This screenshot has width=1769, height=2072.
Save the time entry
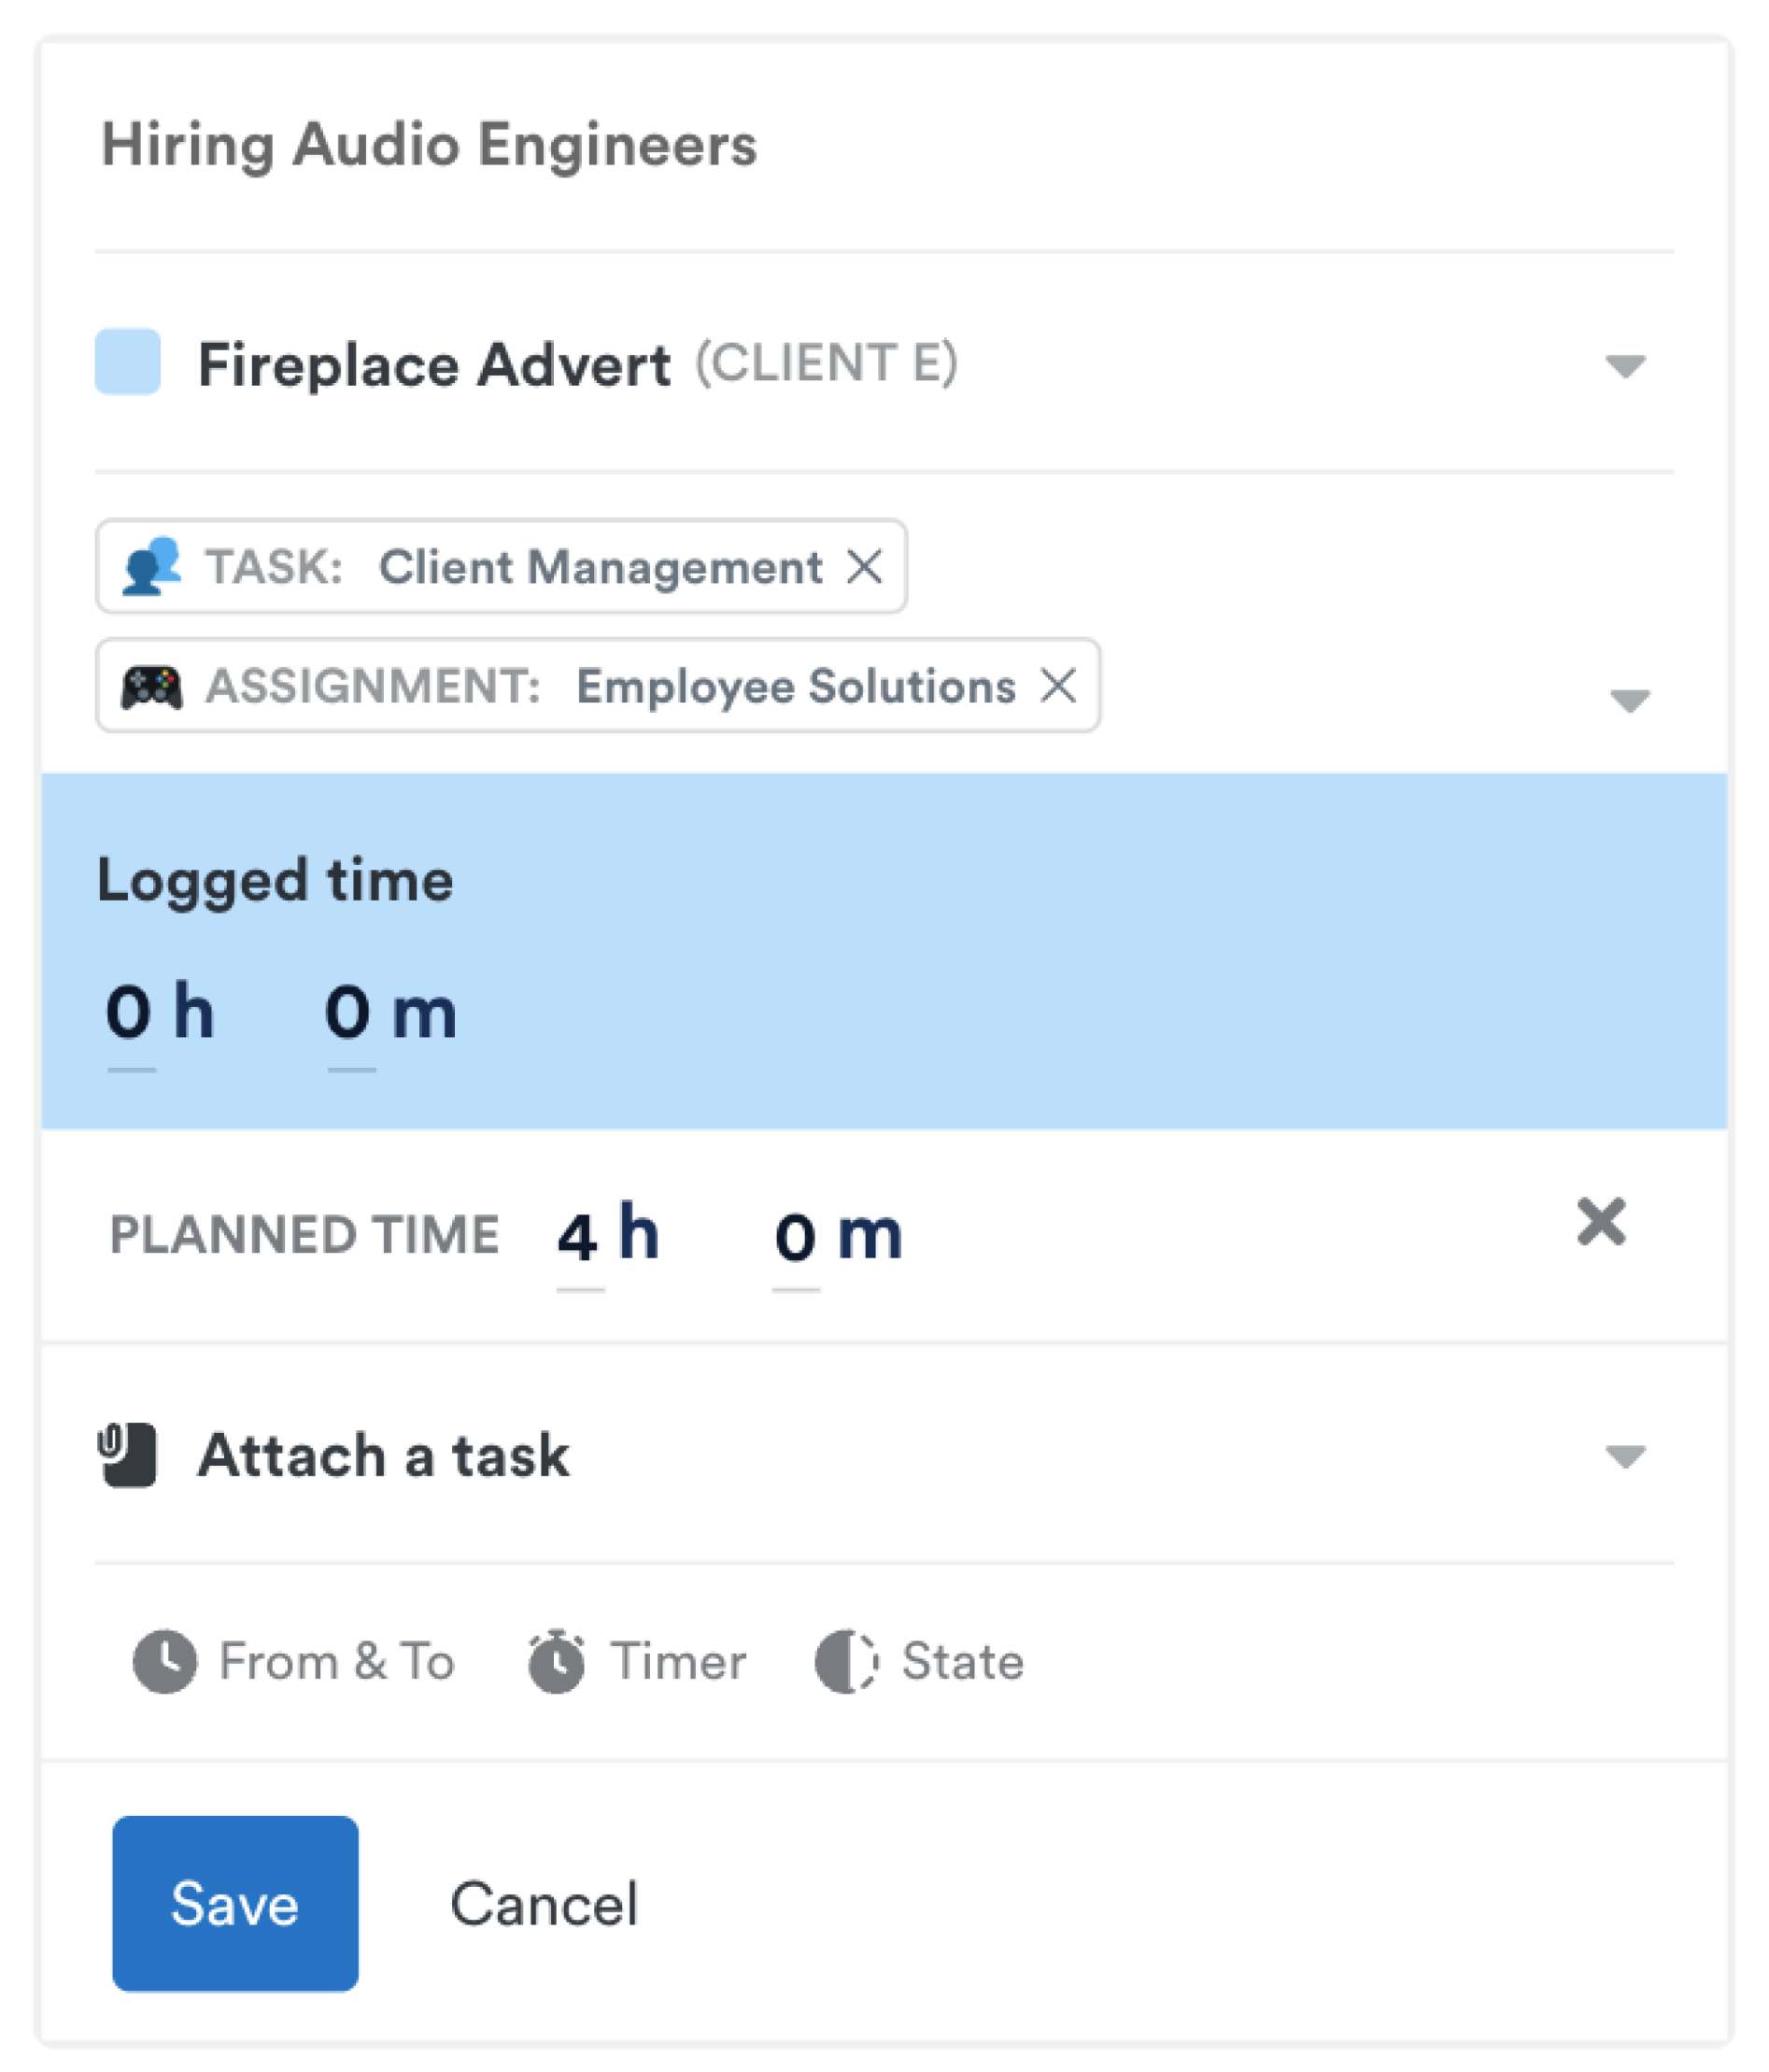point(235,1903)
